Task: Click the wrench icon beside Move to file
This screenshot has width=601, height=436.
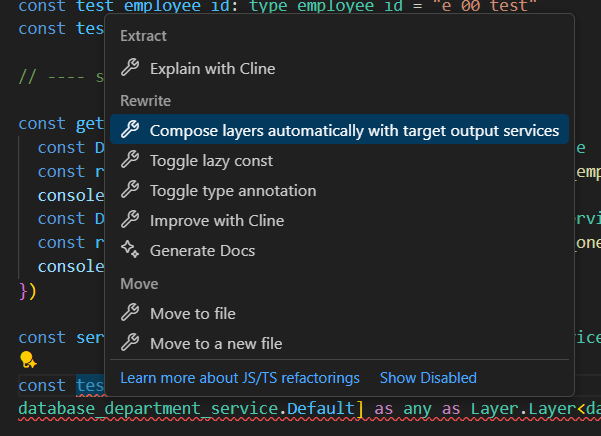Action: [130, 312]
